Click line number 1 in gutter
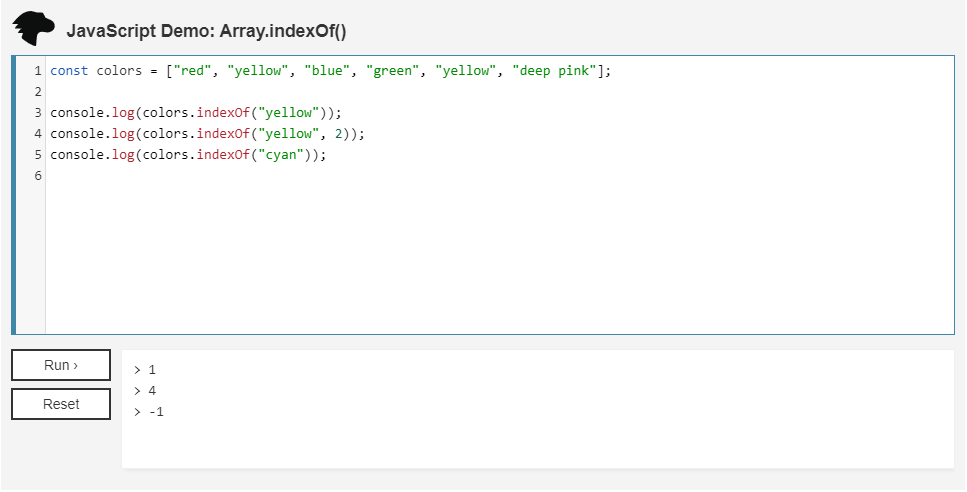This screenshot has height=492, width=967. 37,71
